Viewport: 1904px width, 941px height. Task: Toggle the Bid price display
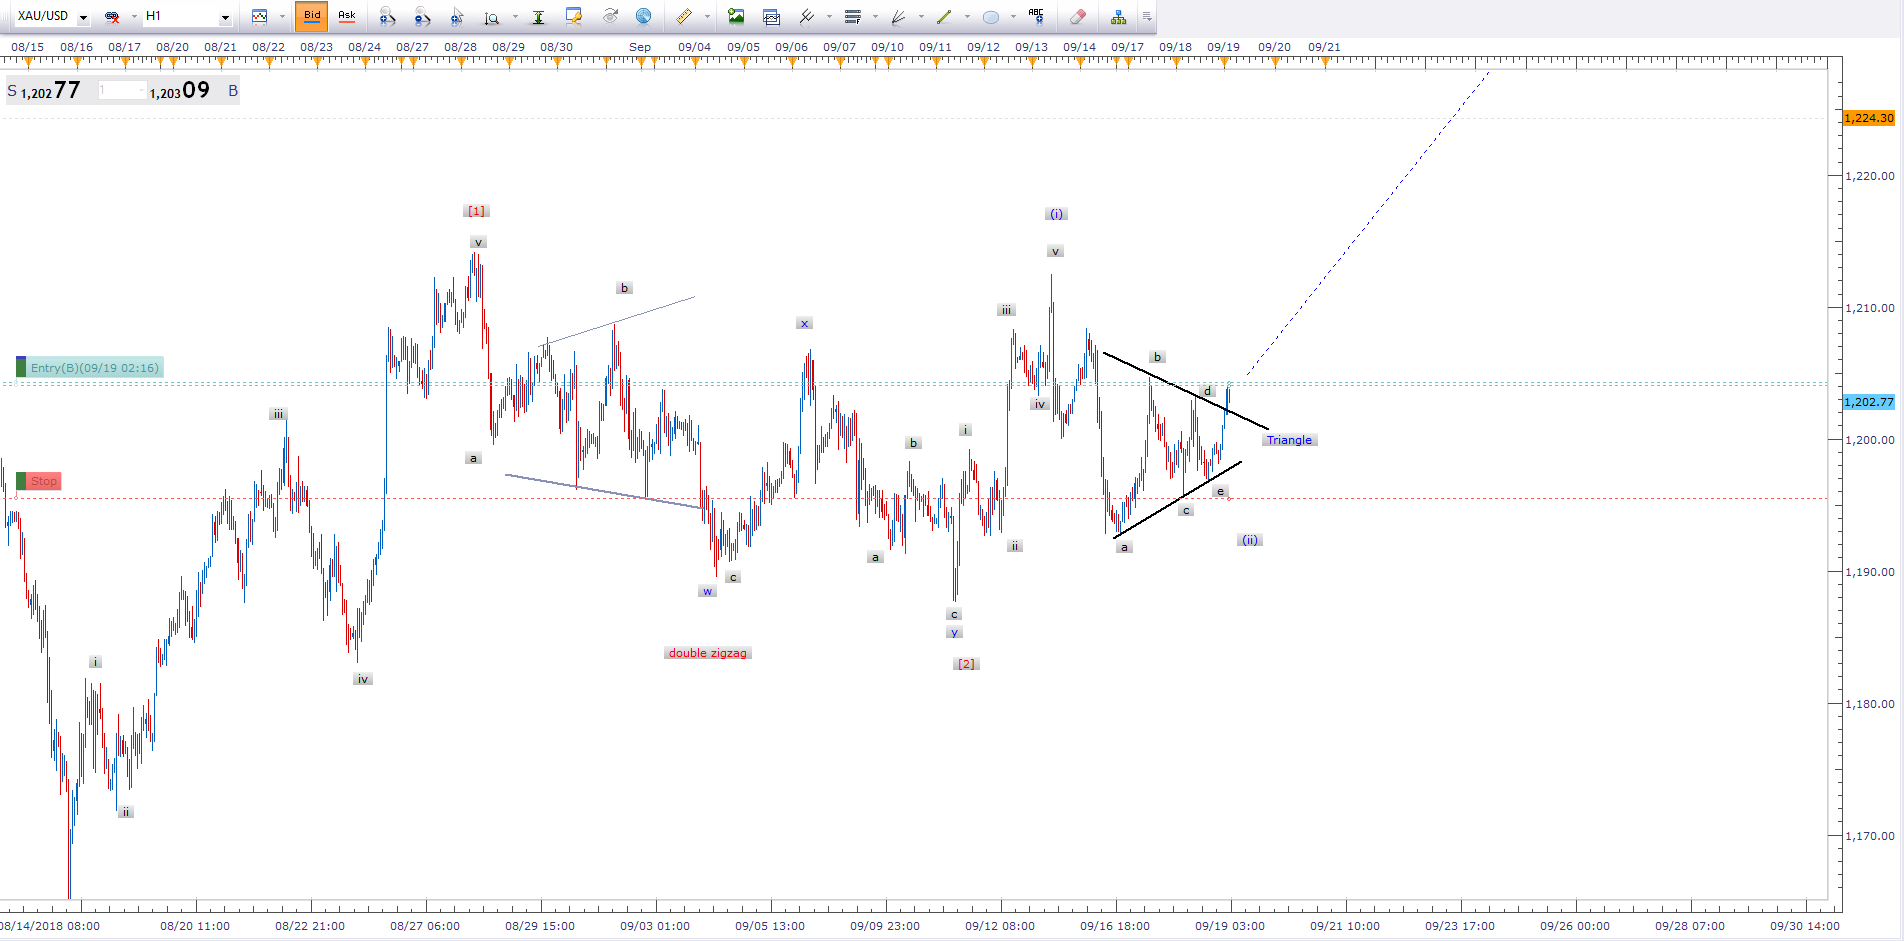pyautogui.click(x=312, y=16)
